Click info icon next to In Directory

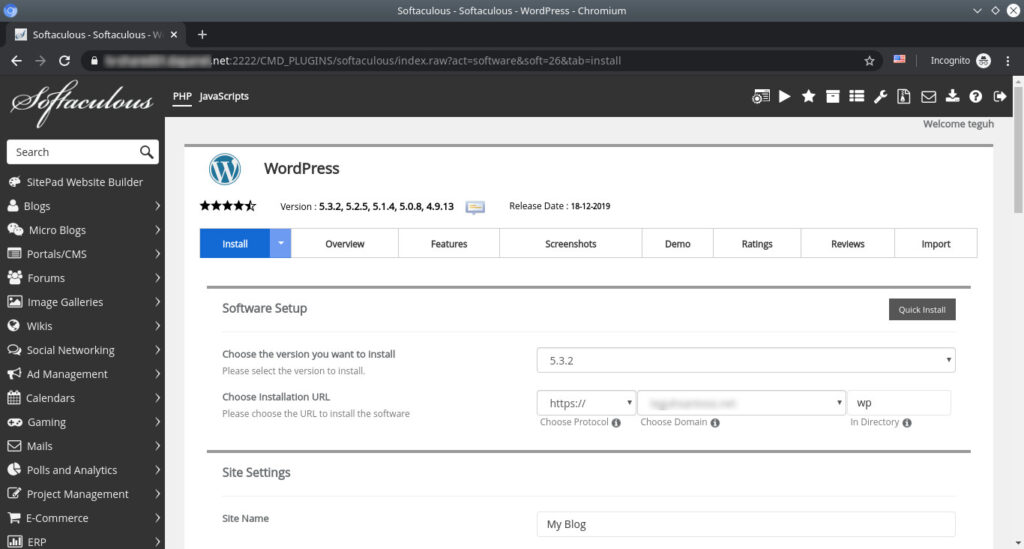(906, 423)
